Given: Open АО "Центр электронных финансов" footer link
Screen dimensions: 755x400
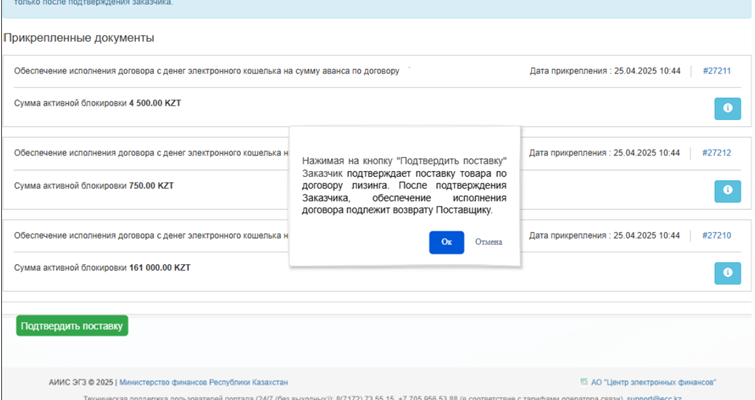Looking at the screenshot, I should click(654, 382).
